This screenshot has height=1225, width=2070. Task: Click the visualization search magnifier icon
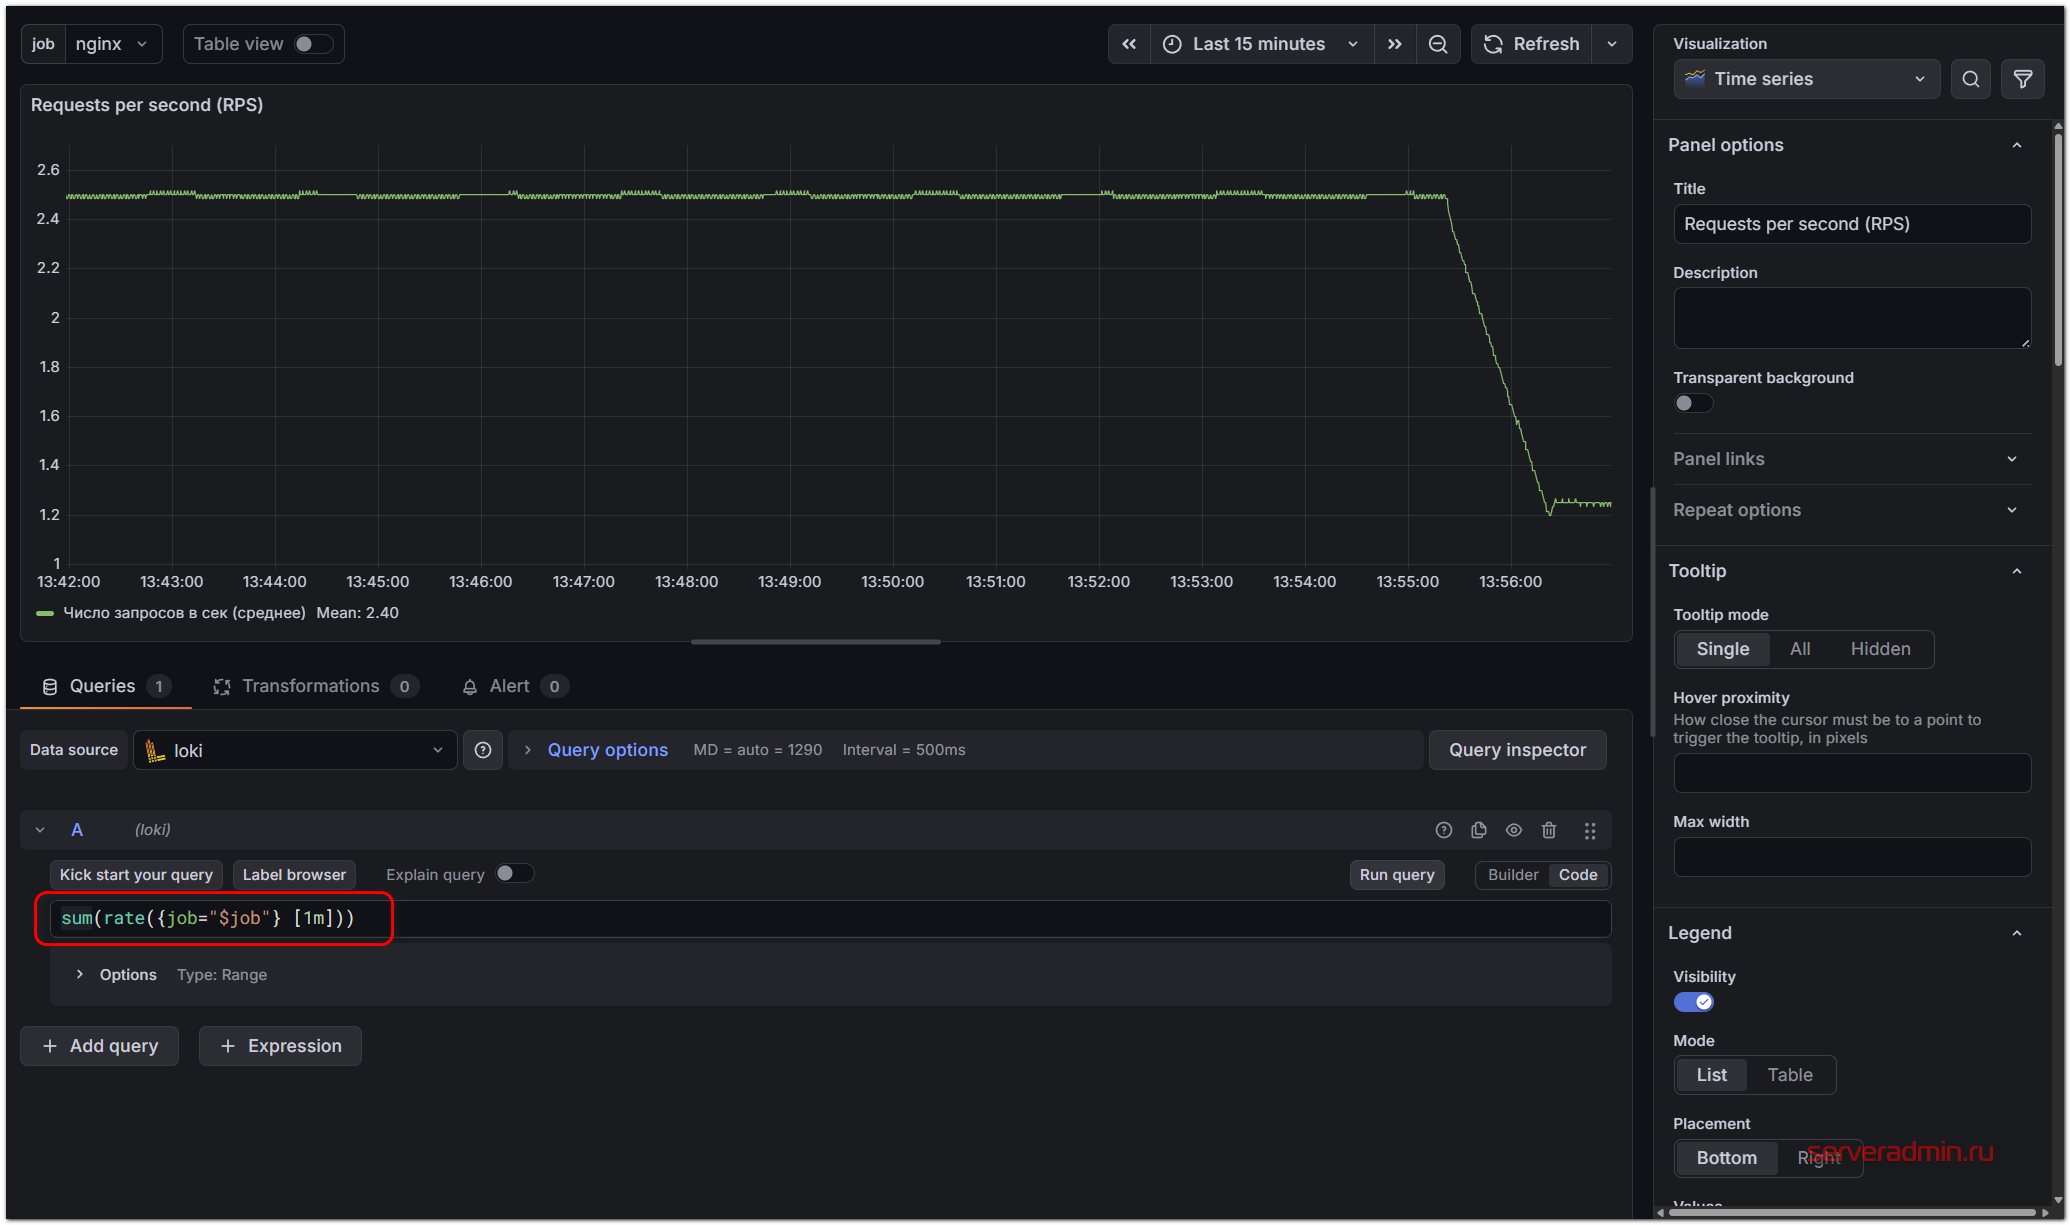point(1970,79)
